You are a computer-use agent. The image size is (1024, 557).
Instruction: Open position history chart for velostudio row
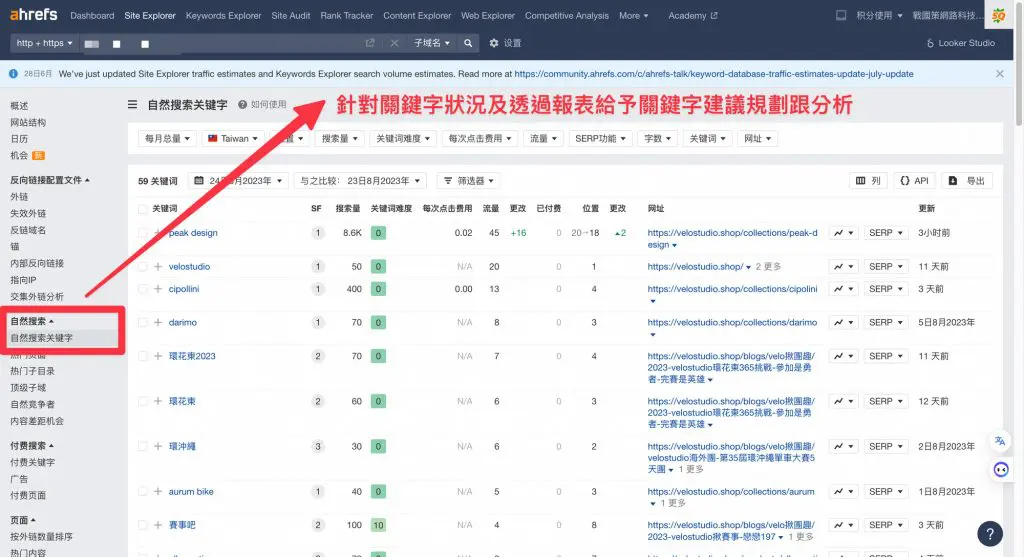(x=843, y=266)
